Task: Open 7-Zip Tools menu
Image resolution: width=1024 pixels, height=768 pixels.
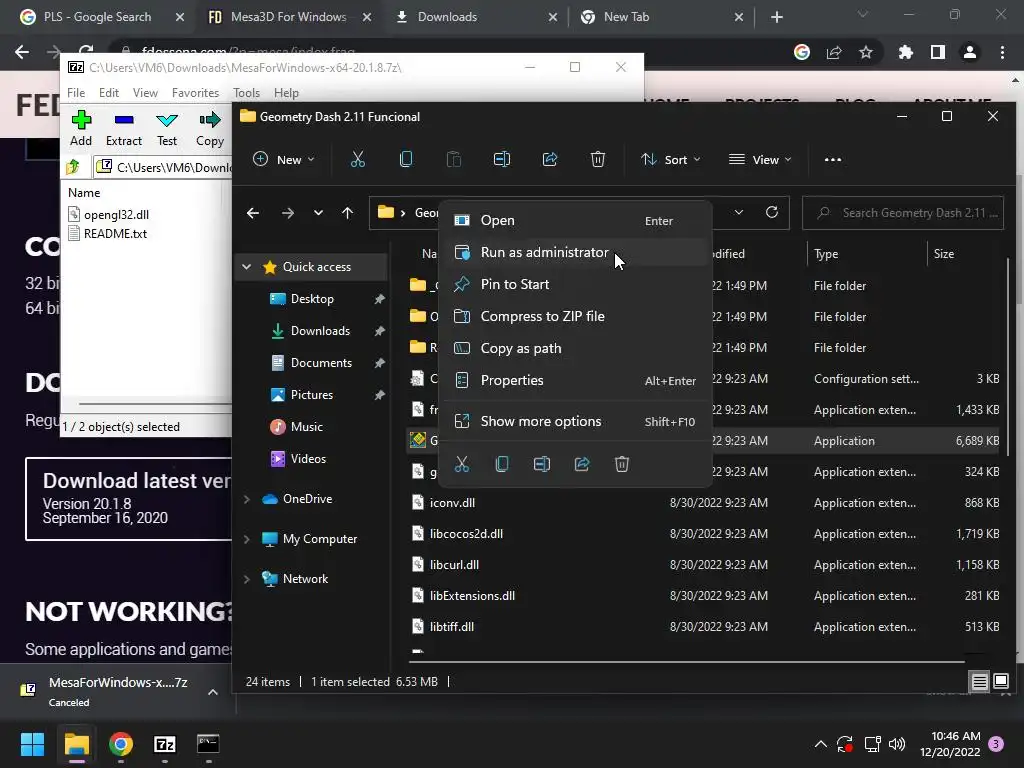Action: [x=246, y=93]
